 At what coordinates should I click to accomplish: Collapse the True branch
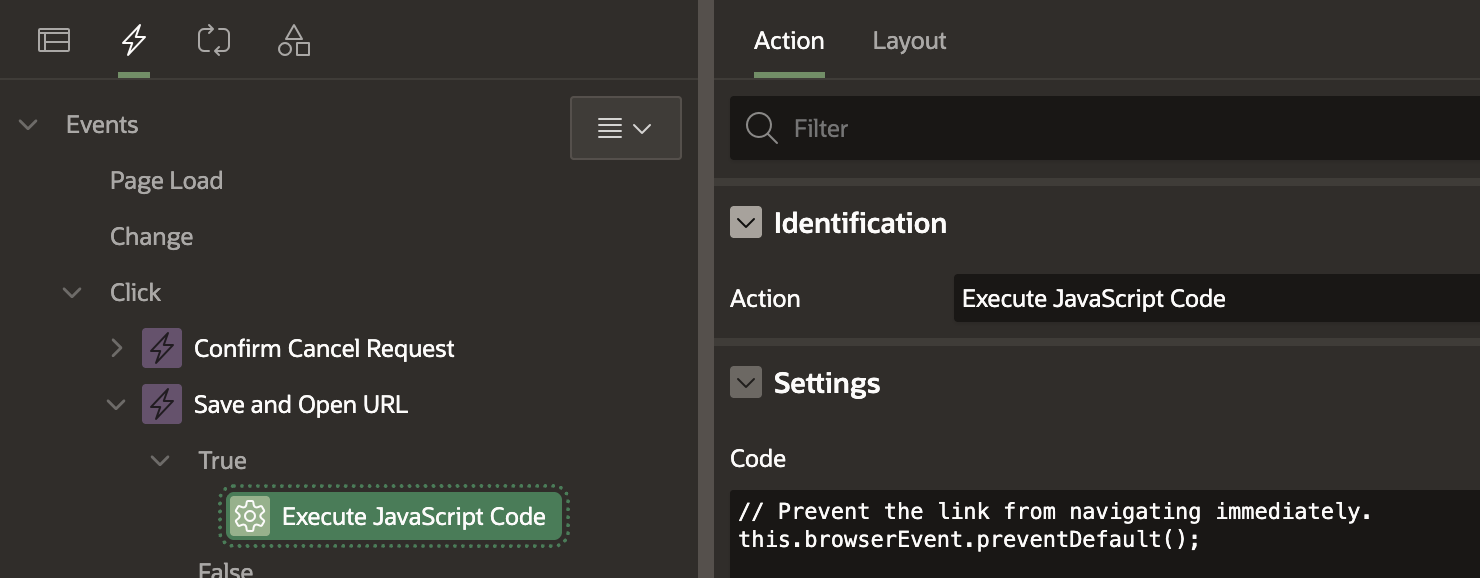[161, 461]
